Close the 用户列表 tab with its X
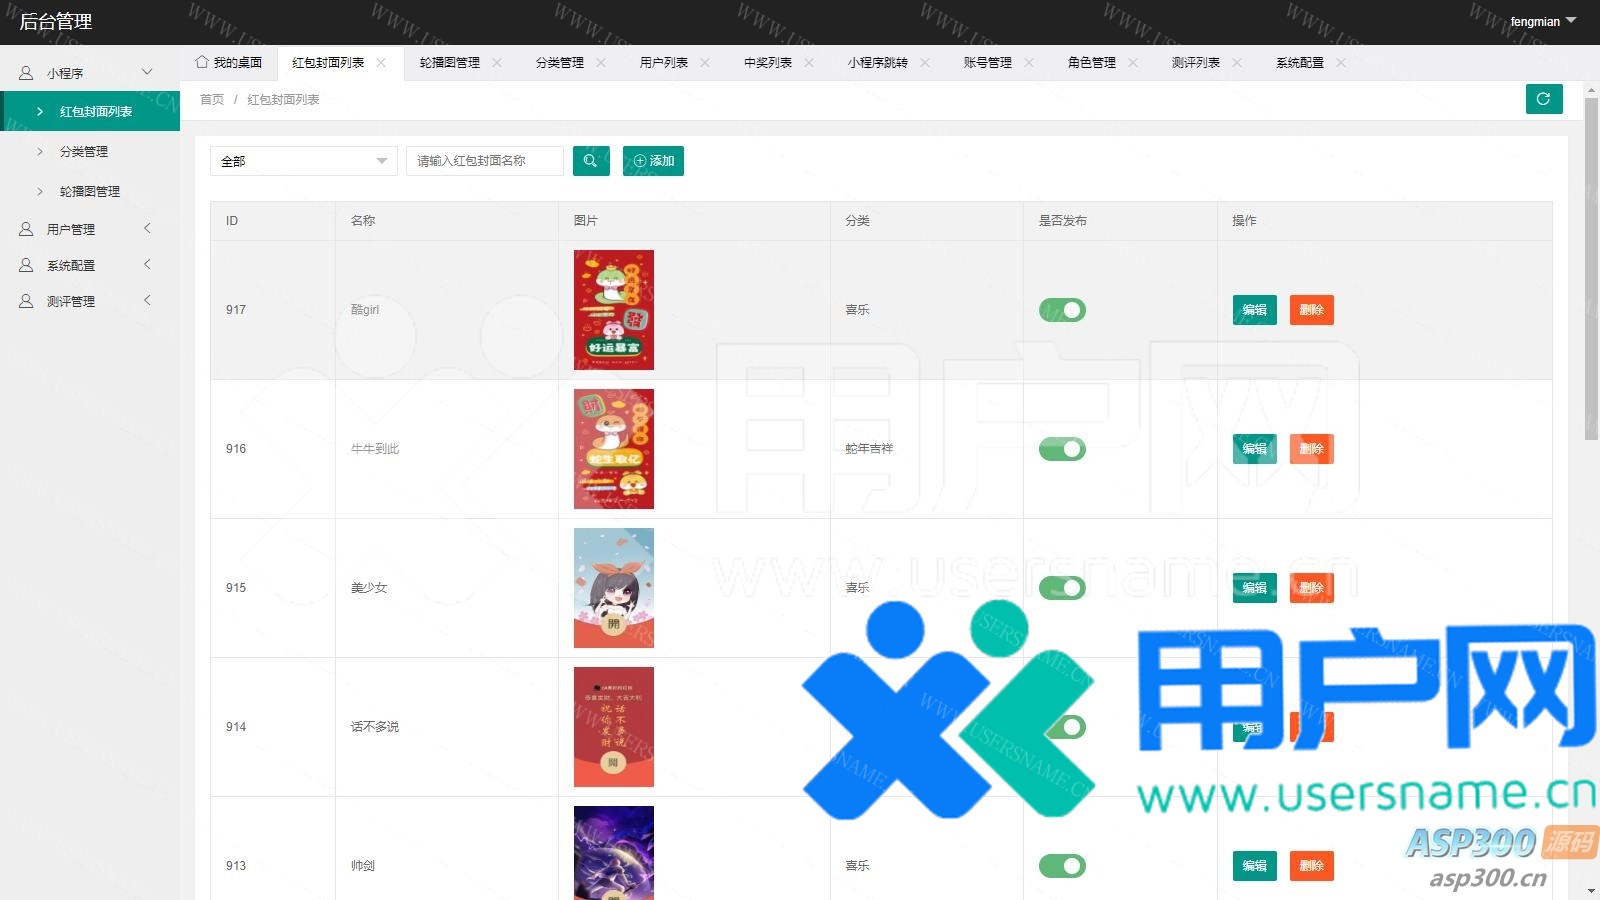The height and width of the screenshot is (900, 1600). pos(705,63)
